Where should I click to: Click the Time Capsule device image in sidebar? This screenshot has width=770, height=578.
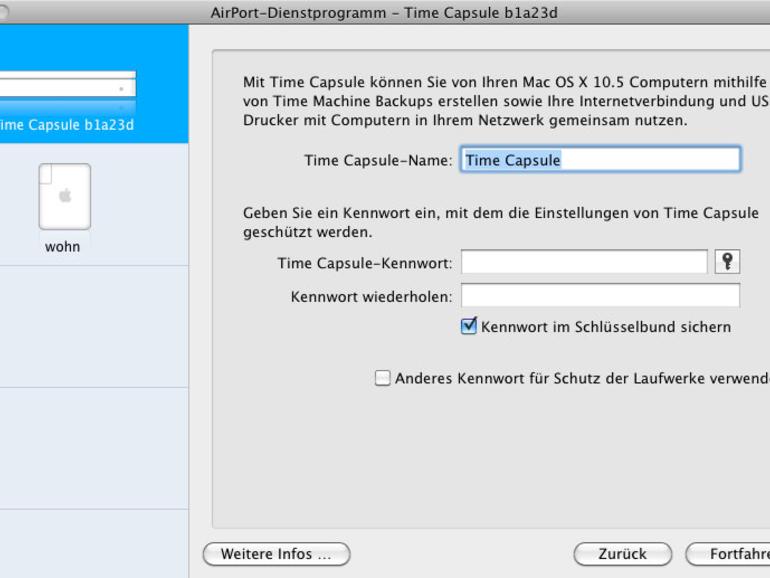(67, 89)
